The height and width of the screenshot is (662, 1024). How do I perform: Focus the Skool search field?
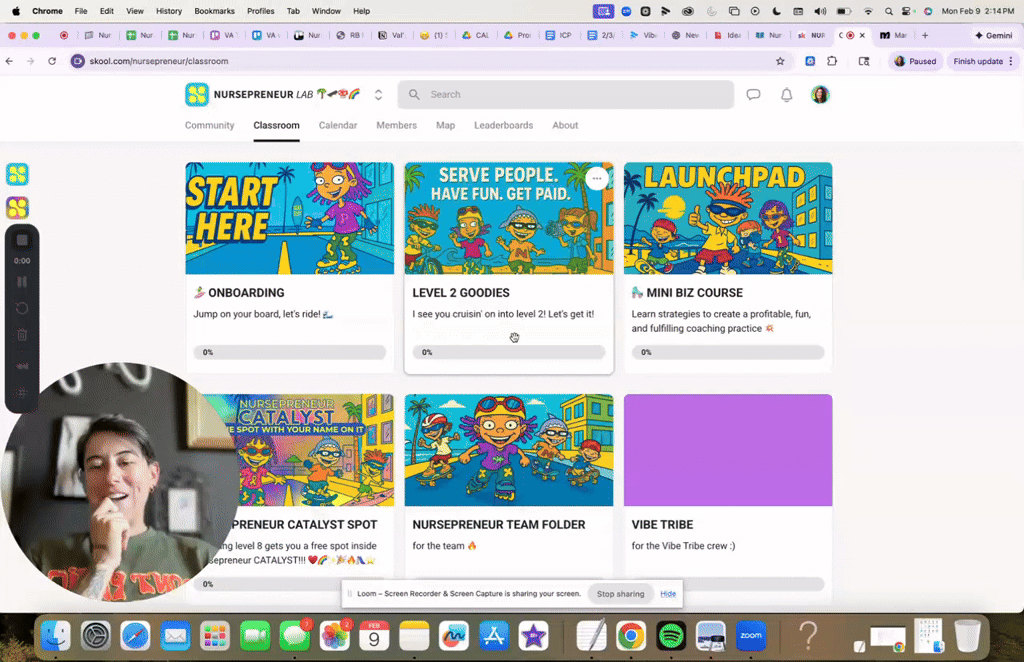pos(566,95)
